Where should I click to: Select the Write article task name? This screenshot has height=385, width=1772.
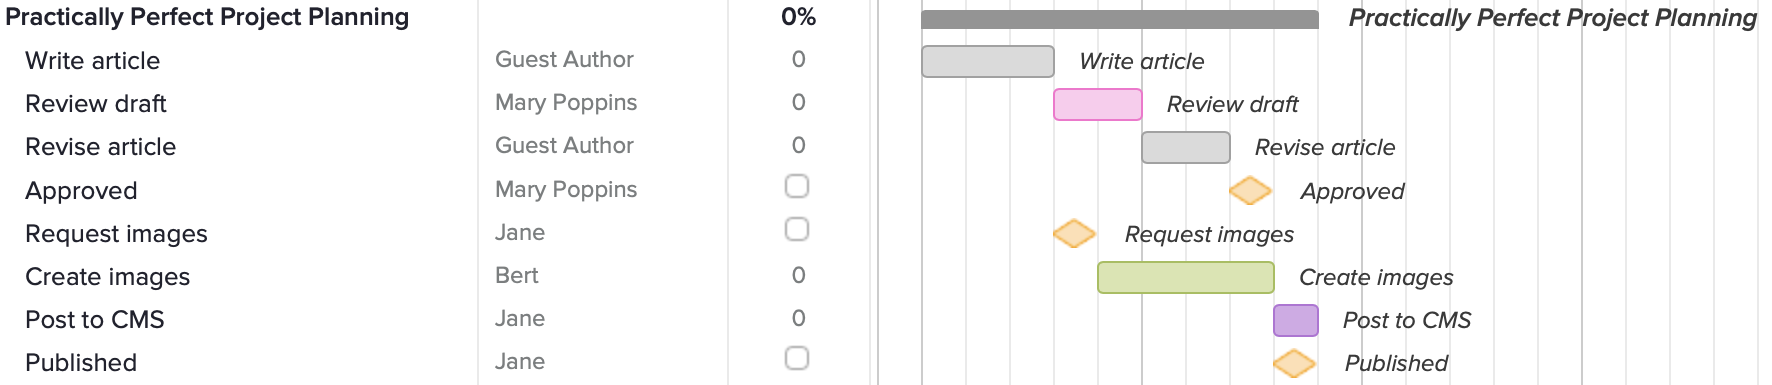[x=93, y=61]
